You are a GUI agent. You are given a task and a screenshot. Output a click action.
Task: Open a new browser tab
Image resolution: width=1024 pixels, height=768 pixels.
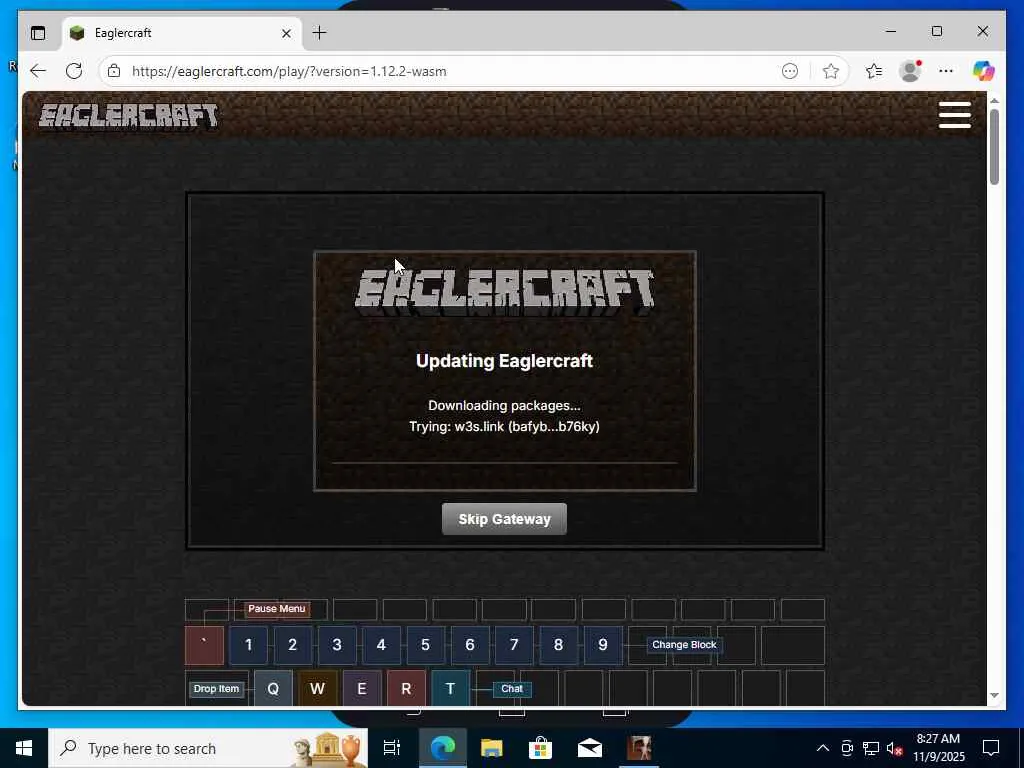tap(319, 33)
